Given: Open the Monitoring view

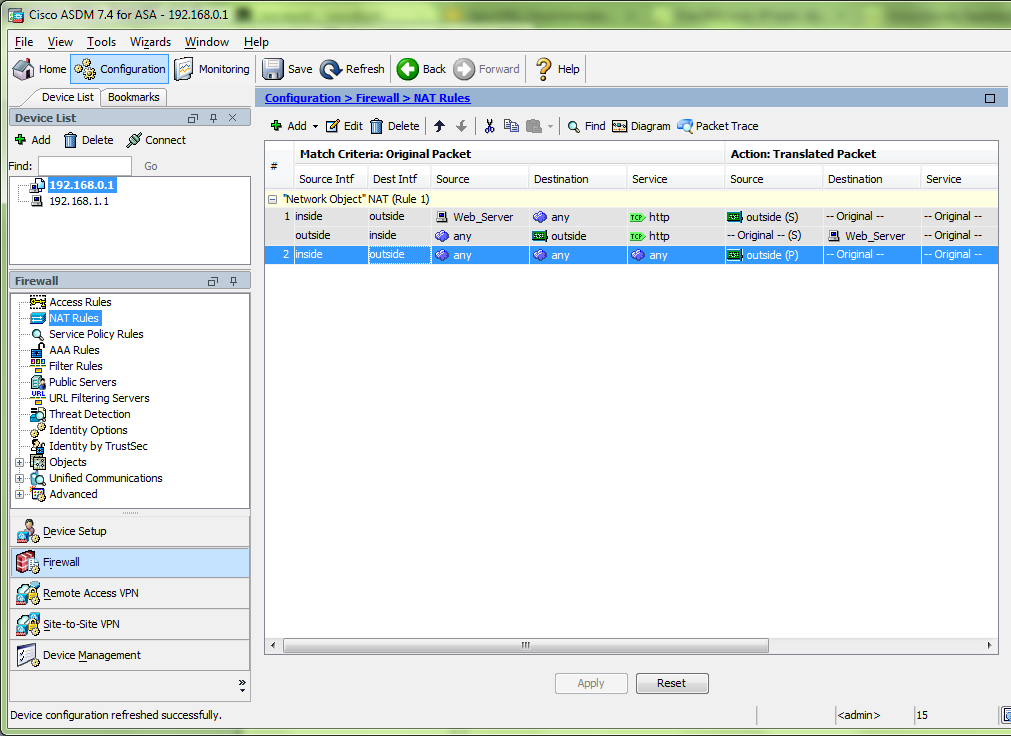Looking at the screenshot, I should coord(212,69).
